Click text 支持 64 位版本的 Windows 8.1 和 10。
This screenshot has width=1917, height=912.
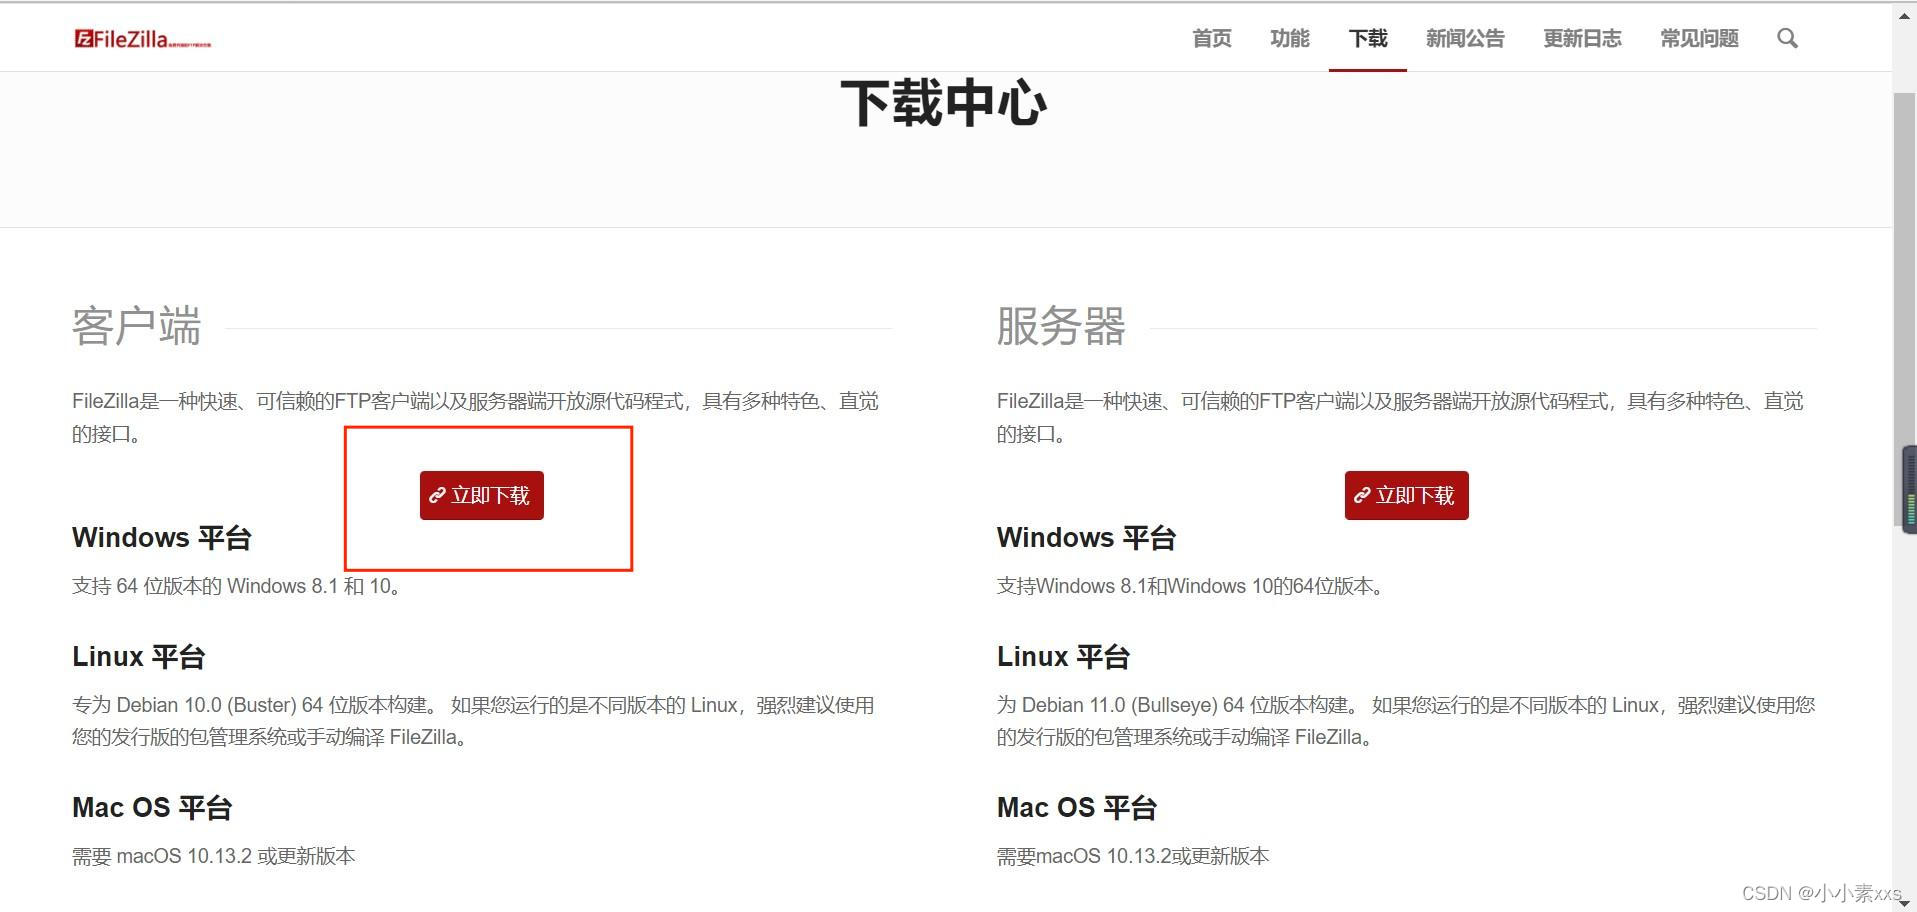pos(237,586)
